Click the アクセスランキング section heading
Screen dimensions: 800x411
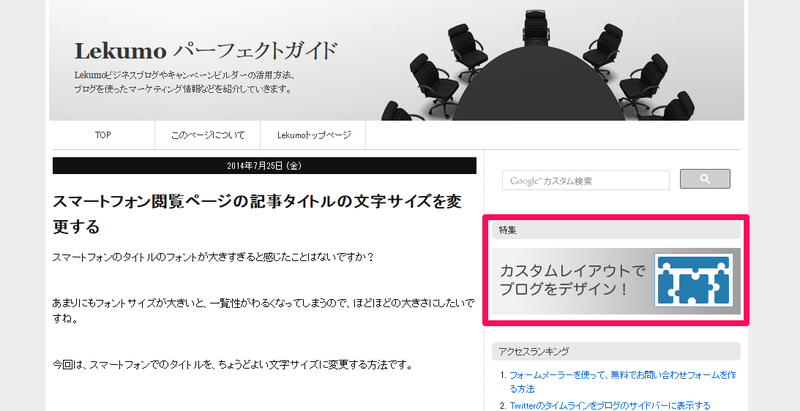pos(616,351)
